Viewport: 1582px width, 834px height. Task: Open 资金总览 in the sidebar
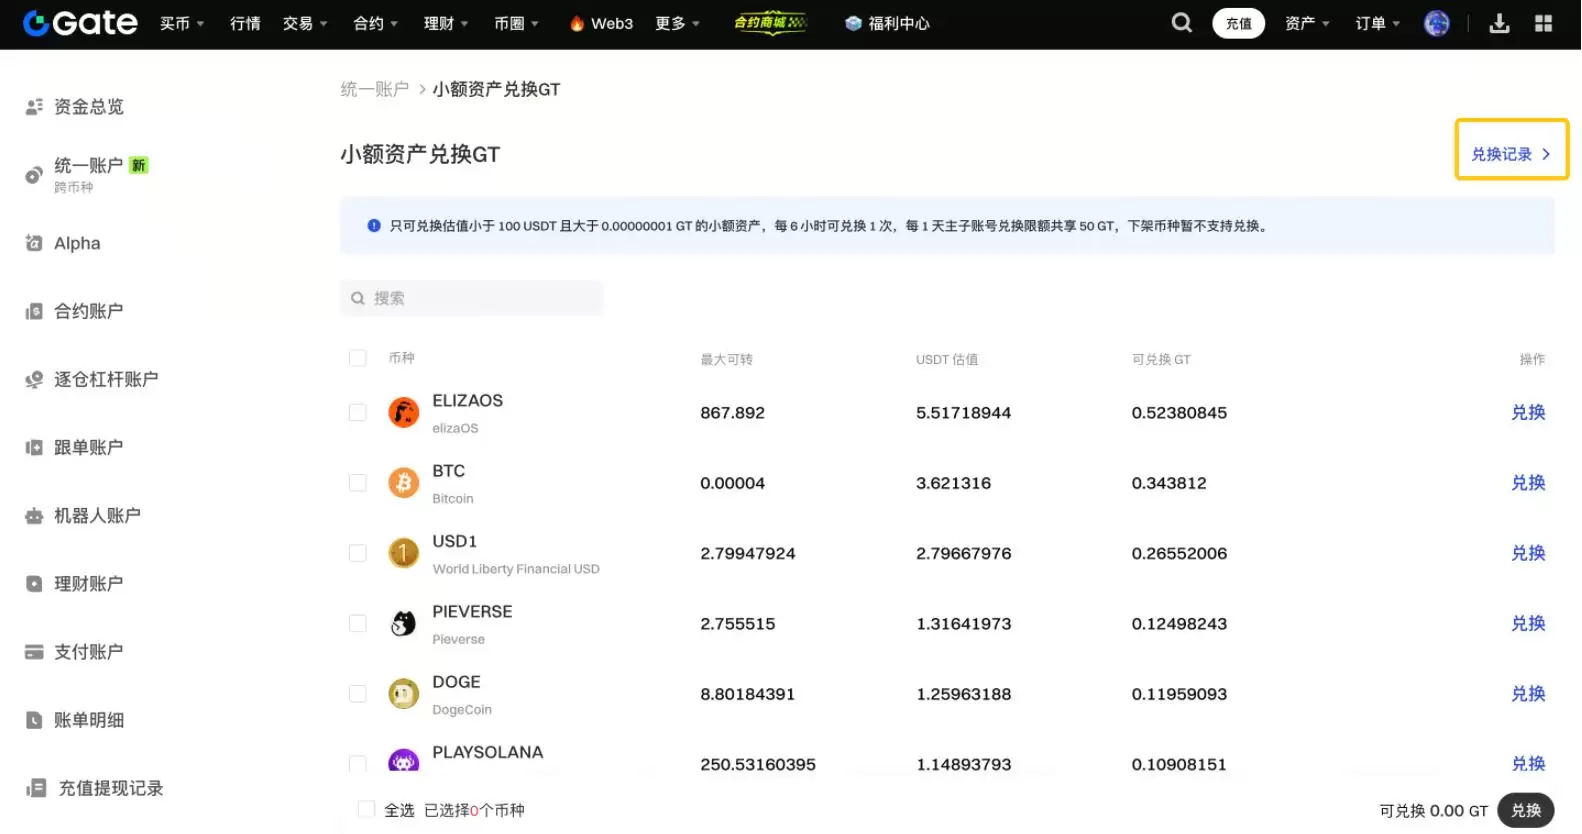pyautogui.click(x=88, y=107)
